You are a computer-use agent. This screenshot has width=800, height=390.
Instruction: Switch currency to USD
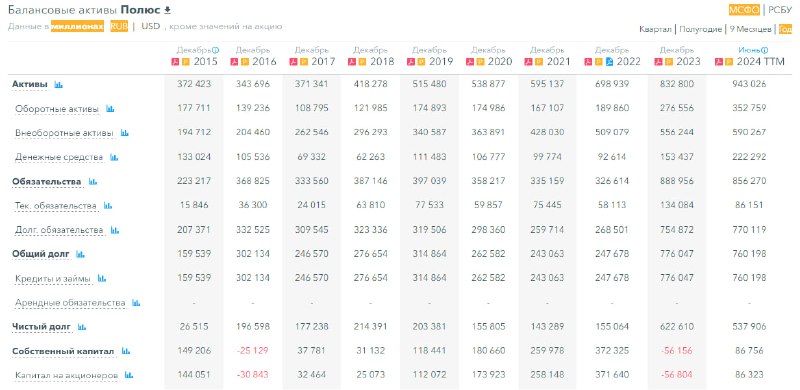tap(151, 26)
